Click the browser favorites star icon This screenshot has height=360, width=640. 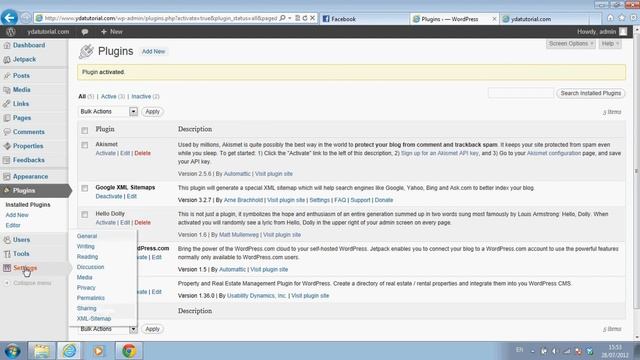coord(622,18)
